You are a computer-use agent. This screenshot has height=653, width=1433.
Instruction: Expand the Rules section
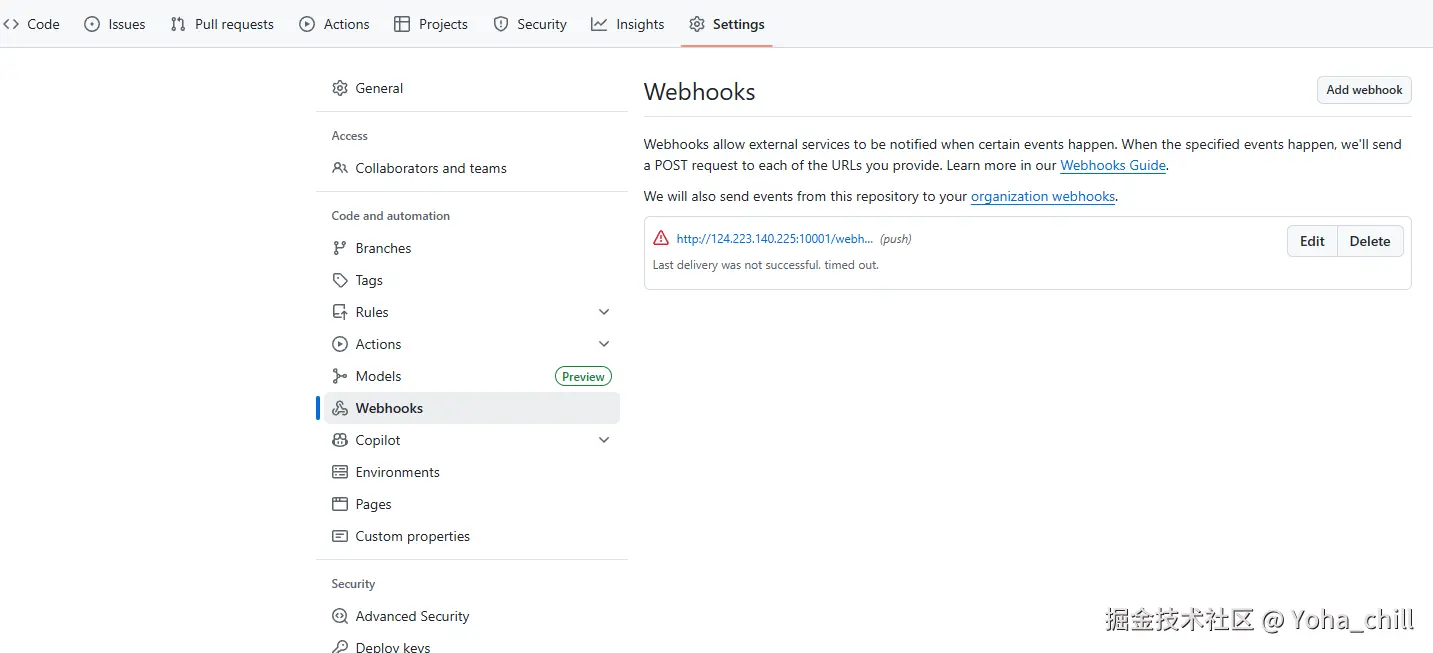click(x=604, y=312)
